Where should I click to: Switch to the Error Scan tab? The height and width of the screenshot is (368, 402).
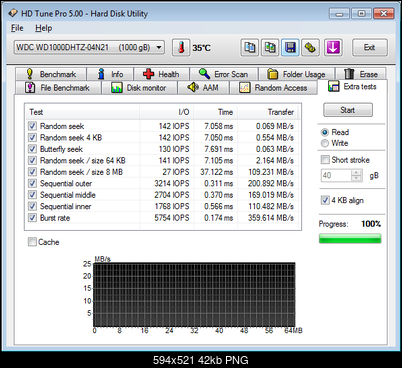pyautogui.click(x=224, y=74)
